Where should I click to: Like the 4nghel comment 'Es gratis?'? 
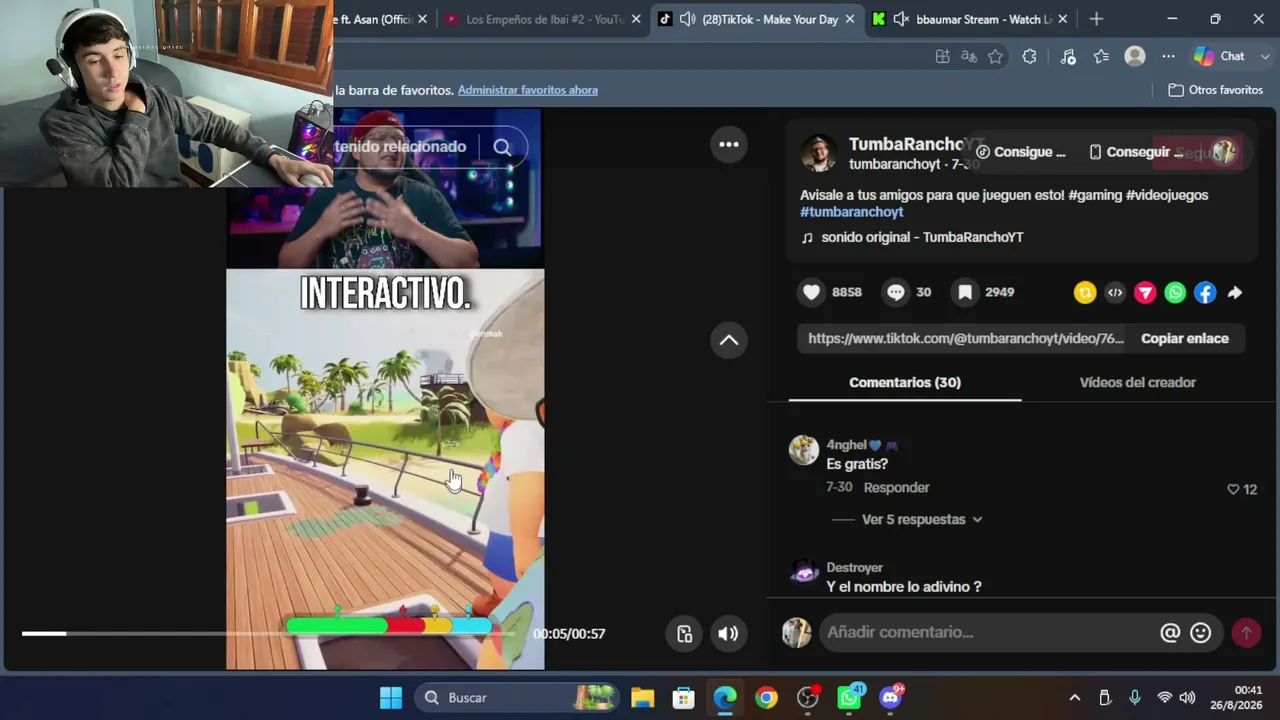pos(1233,490)
